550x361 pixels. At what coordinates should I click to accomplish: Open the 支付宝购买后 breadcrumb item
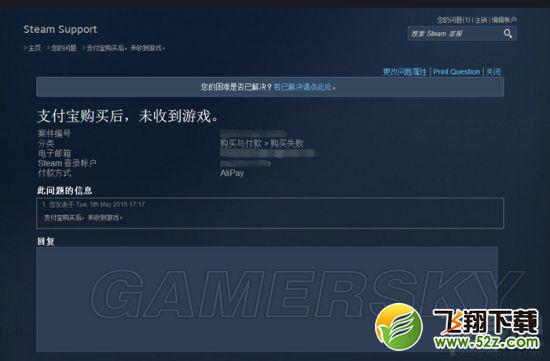click(x=125, y=48)
